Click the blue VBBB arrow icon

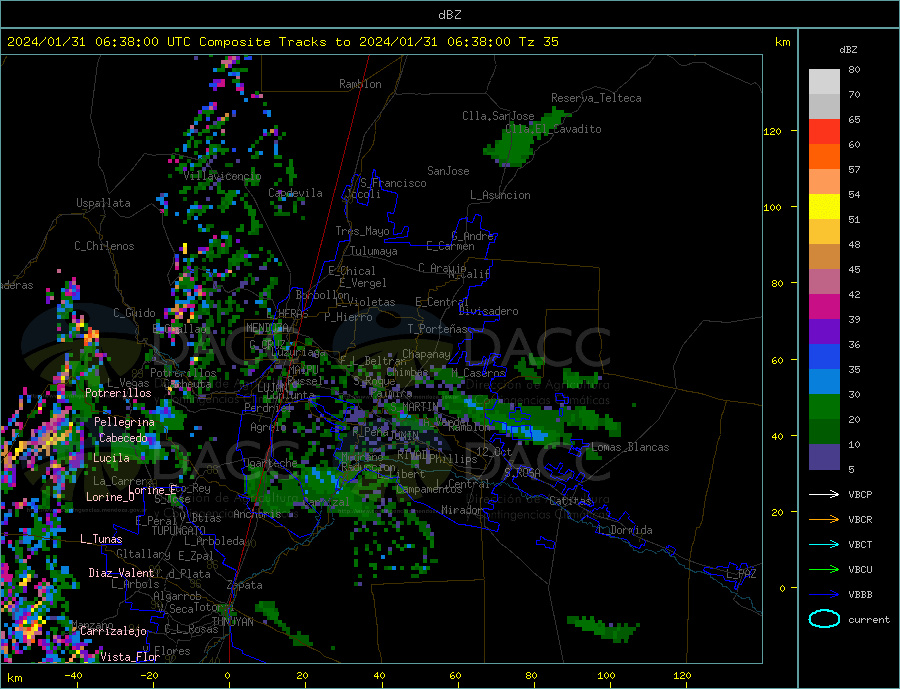point(824,594)
